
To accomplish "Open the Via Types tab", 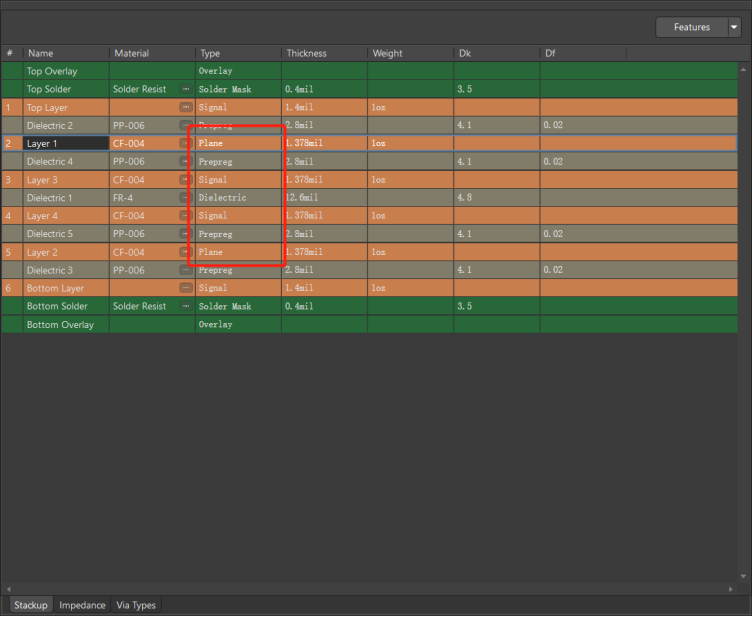I will click(136, 605).
